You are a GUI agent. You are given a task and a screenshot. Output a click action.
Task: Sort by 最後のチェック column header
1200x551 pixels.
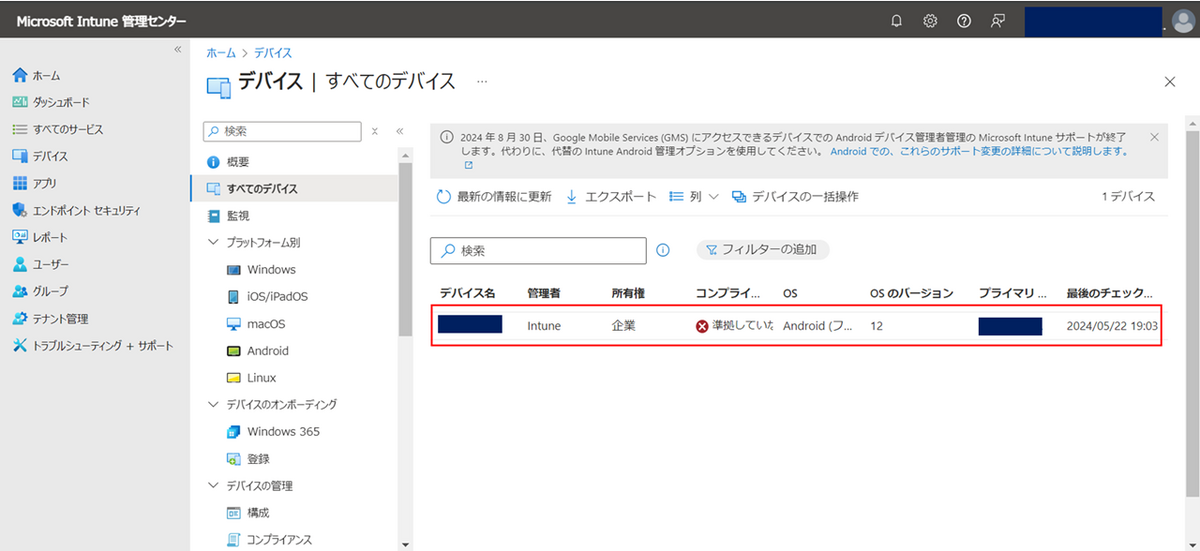pyautogui.click(x=1109, y=293)
